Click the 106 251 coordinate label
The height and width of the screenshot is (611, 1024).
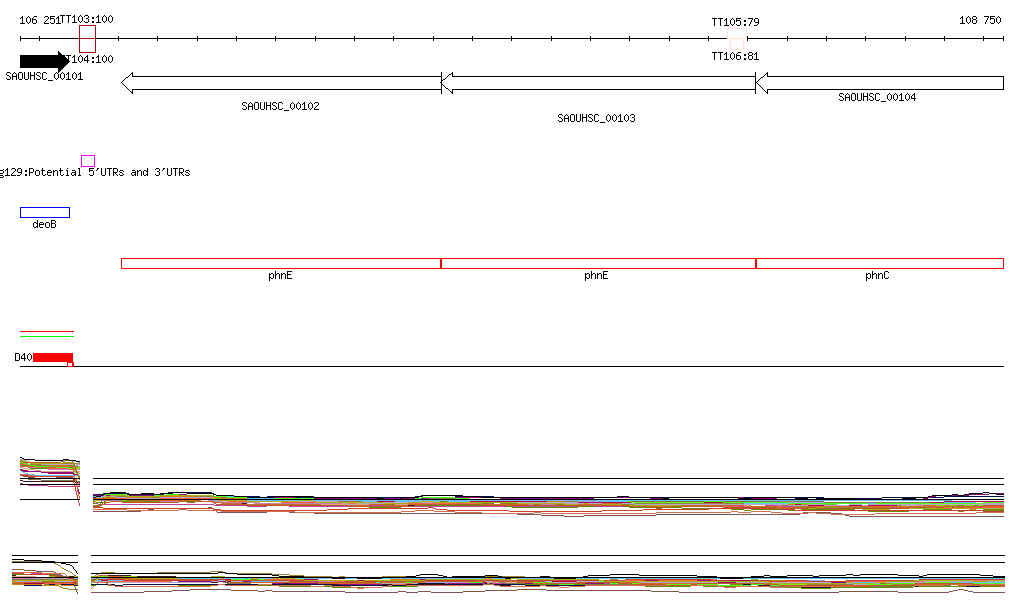pyautogui.click(x=39, y=20)
